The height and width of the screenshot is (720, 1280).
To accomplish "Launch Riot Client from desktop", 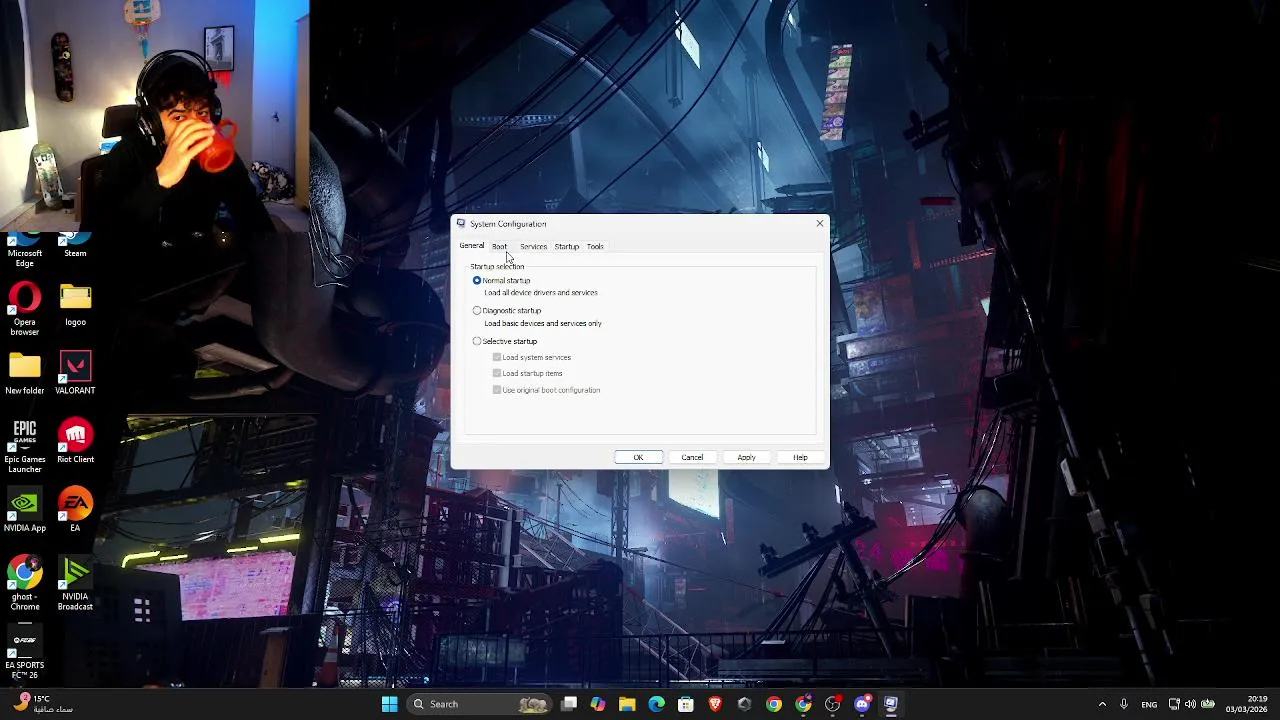I will pyautogui.click(x=75, y=442).
